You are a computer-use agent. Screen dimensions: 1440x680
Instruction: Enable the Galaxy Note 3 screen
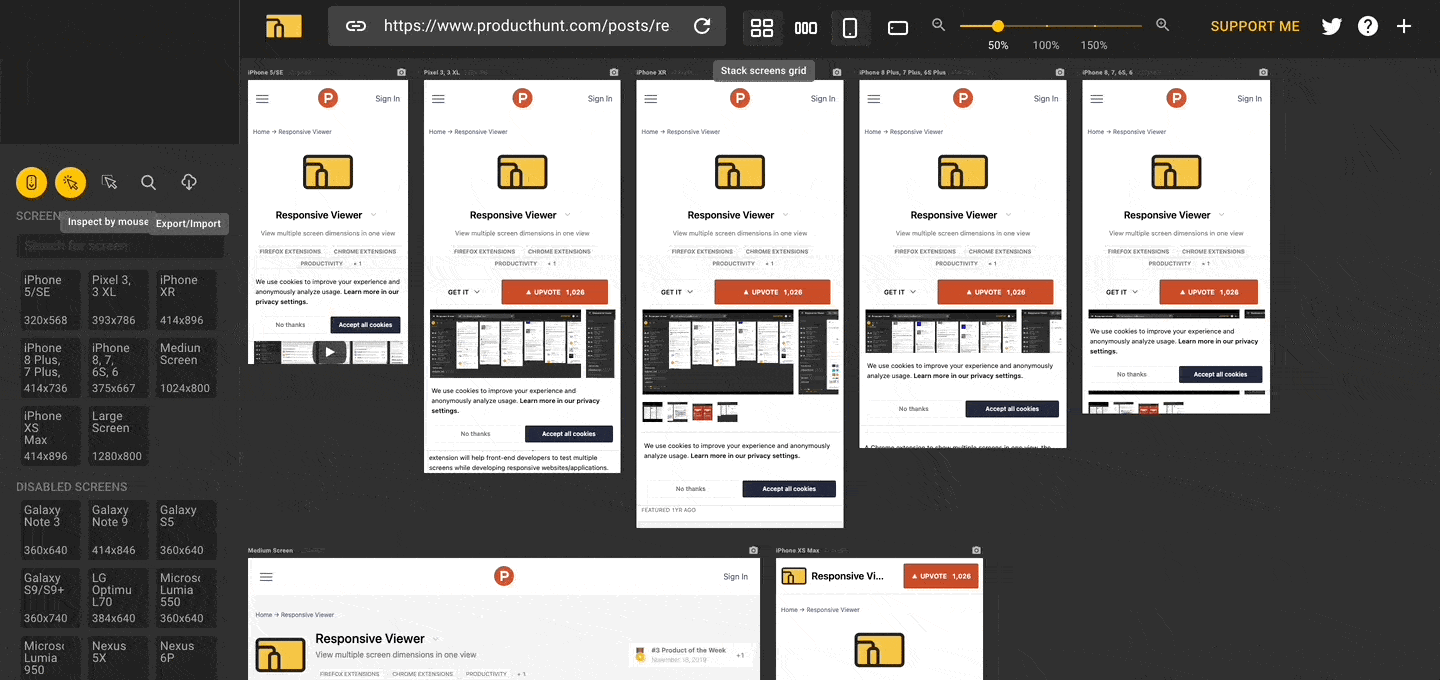49,530
